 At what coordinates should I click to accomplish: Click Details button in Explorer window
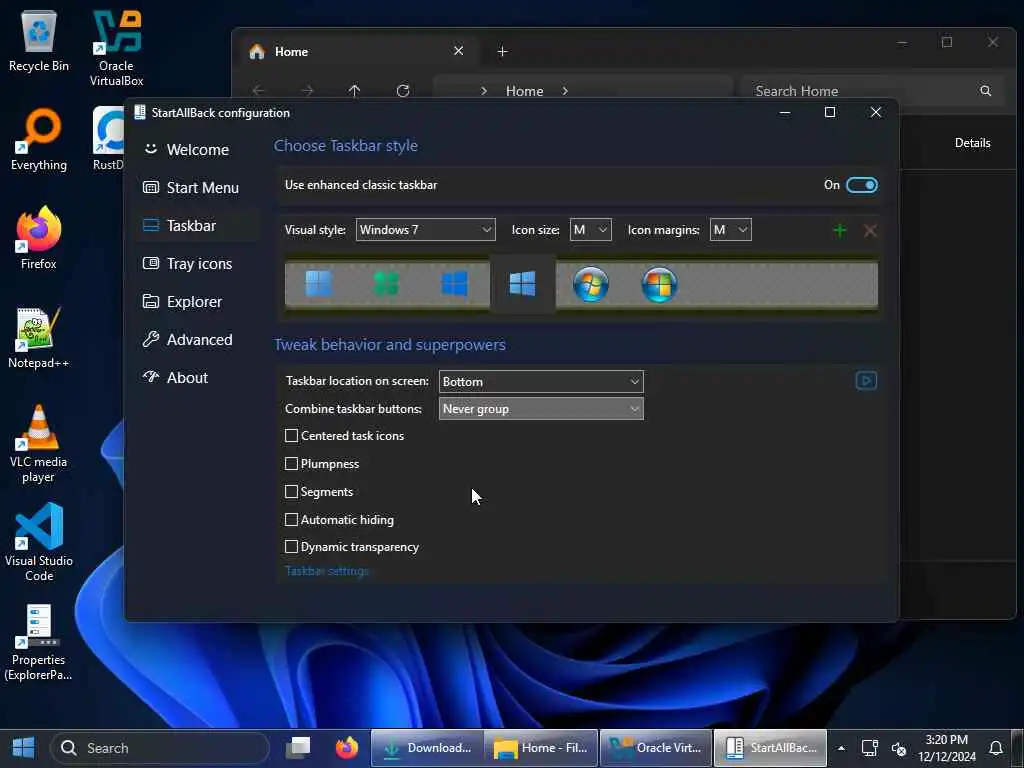pos(972,143)
